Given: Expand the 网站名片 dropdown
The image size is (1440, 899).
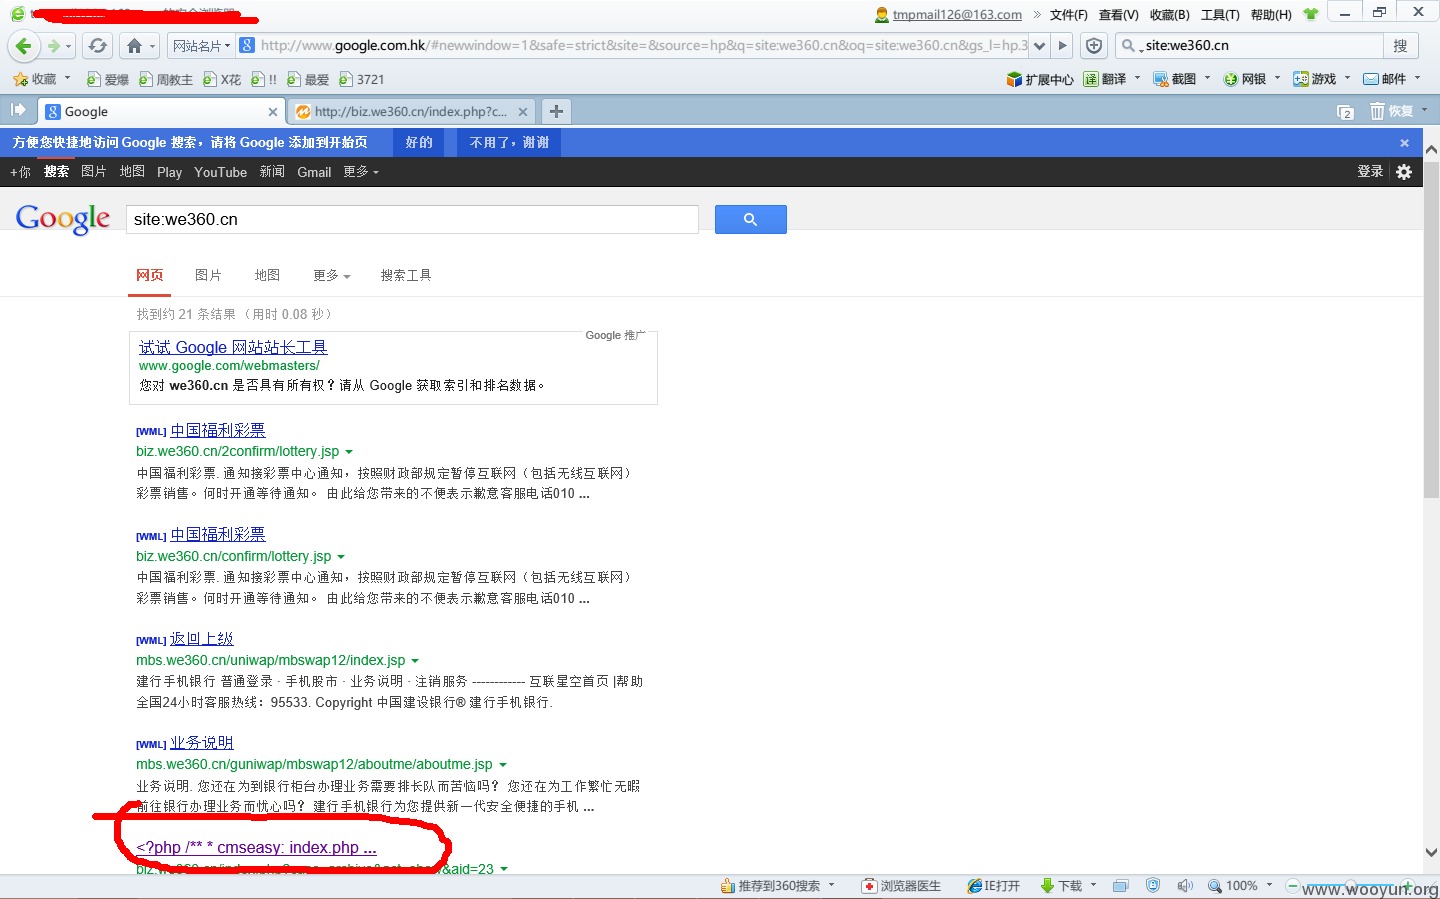Looking at the screenshot, I should [201, 45].
